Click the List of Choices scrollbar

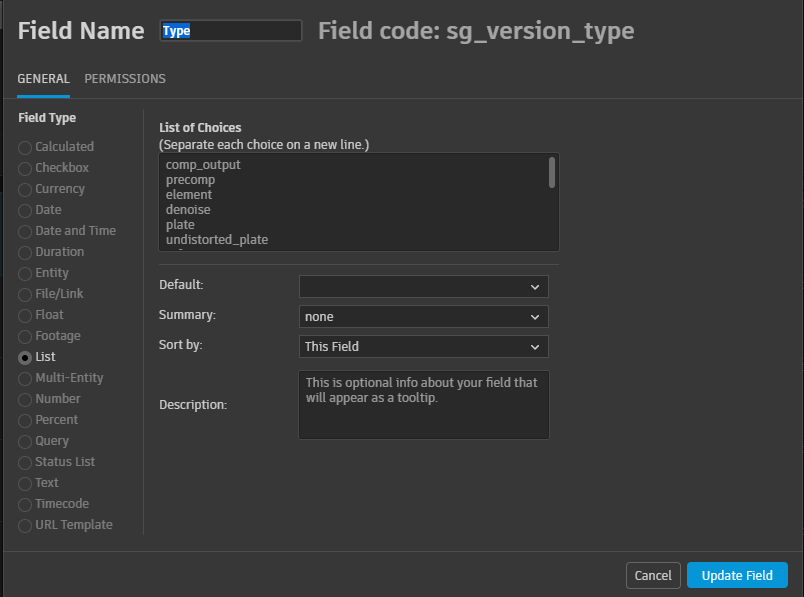[x=552, y=173]
